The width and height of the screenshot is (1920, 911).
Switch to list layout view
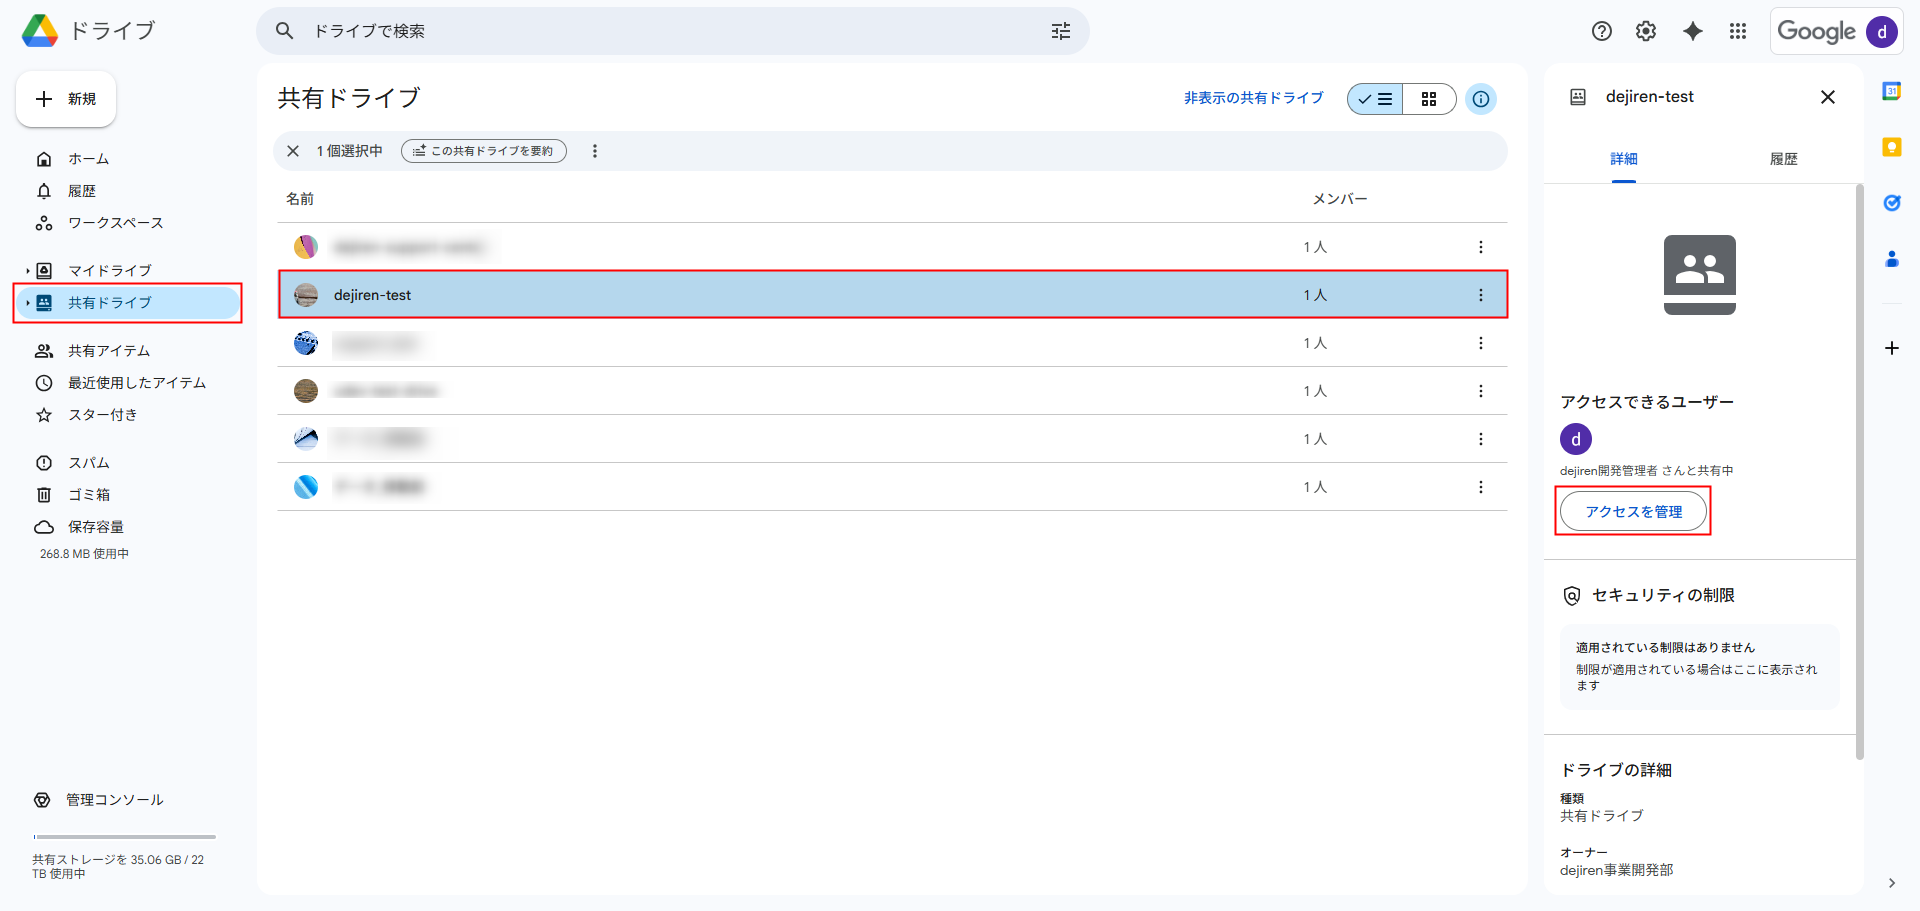[1376, 99]
